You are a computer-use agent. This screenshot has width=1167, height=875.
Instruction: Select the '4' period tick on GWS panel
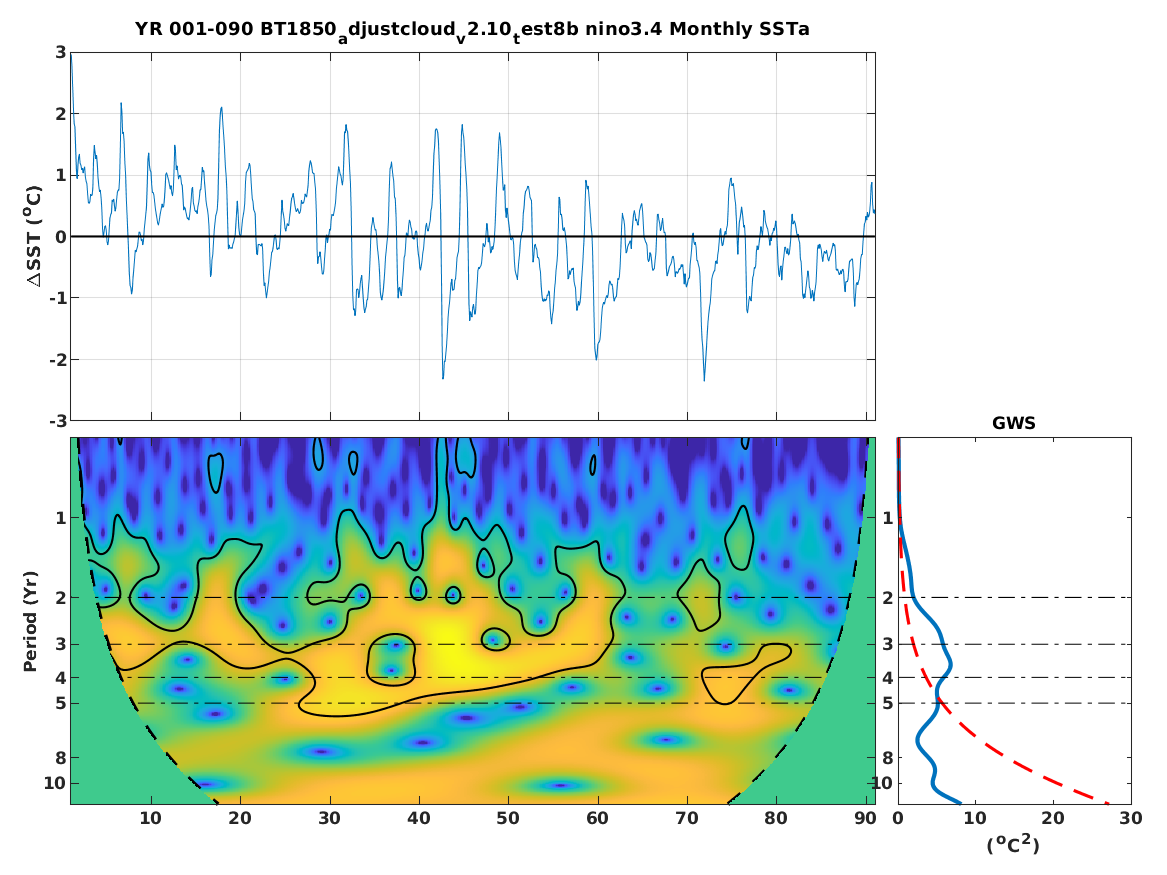(888, 678)
